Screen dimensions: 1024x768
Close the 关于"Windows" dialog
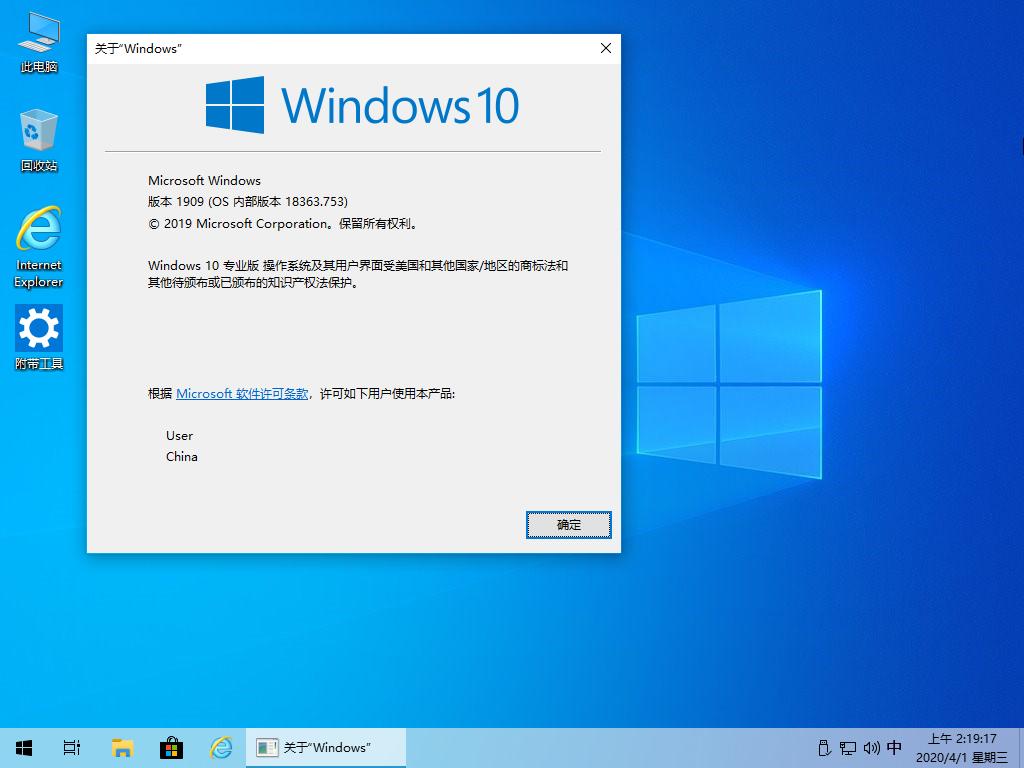[606, 48]
